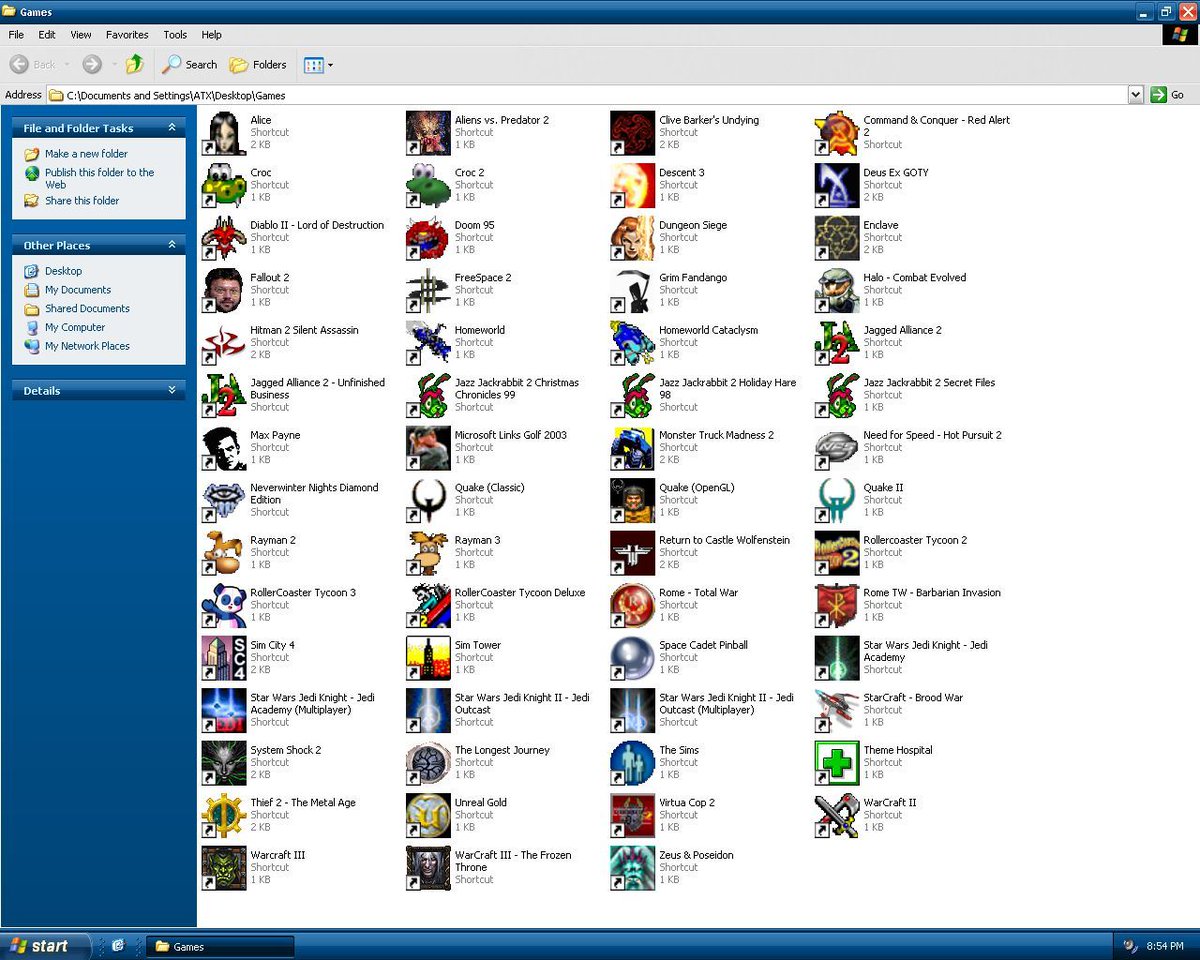This screenshot has width=1200, height=960.
Task: Select the Alice game shortcut icon
Action: (224, 133)
